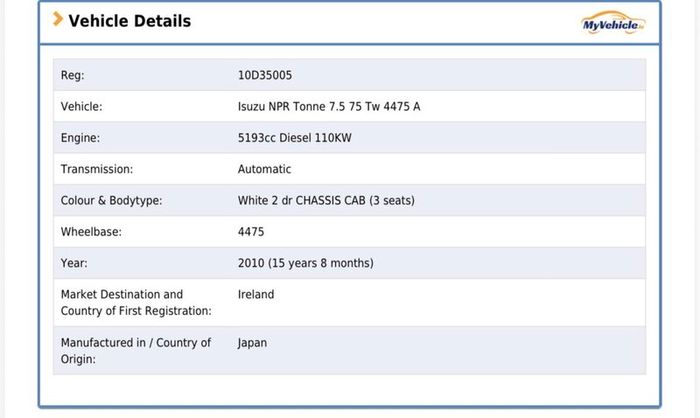Select the 'Automatic' transmission value

click(264, 169)
